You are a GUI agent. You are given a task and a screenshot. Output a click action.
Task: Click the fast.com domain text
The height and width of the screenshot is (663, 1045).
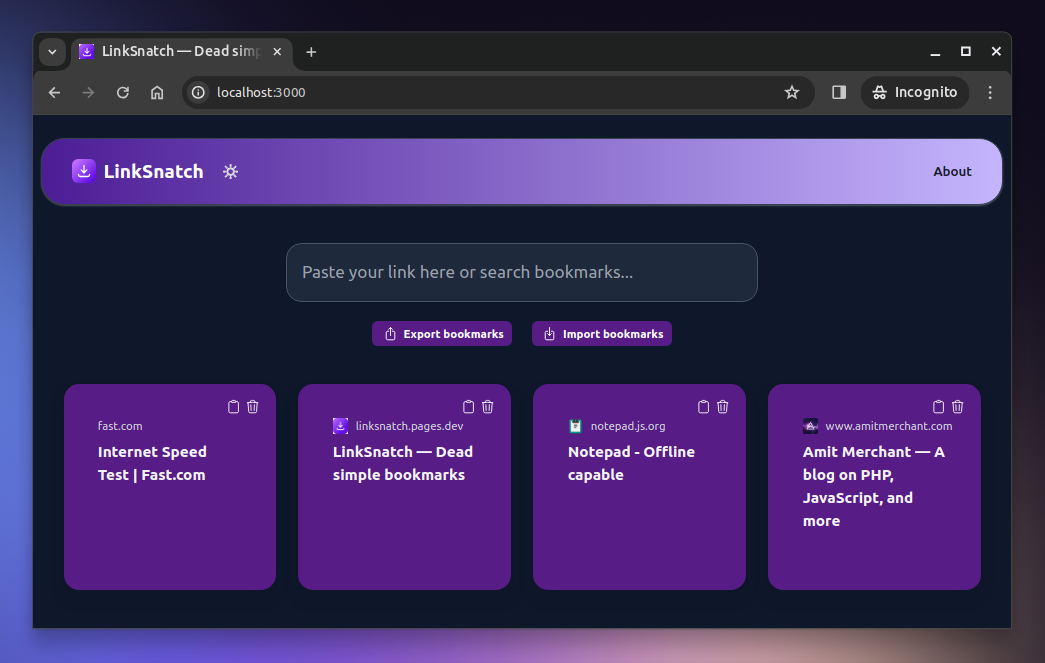pos(120,426)
